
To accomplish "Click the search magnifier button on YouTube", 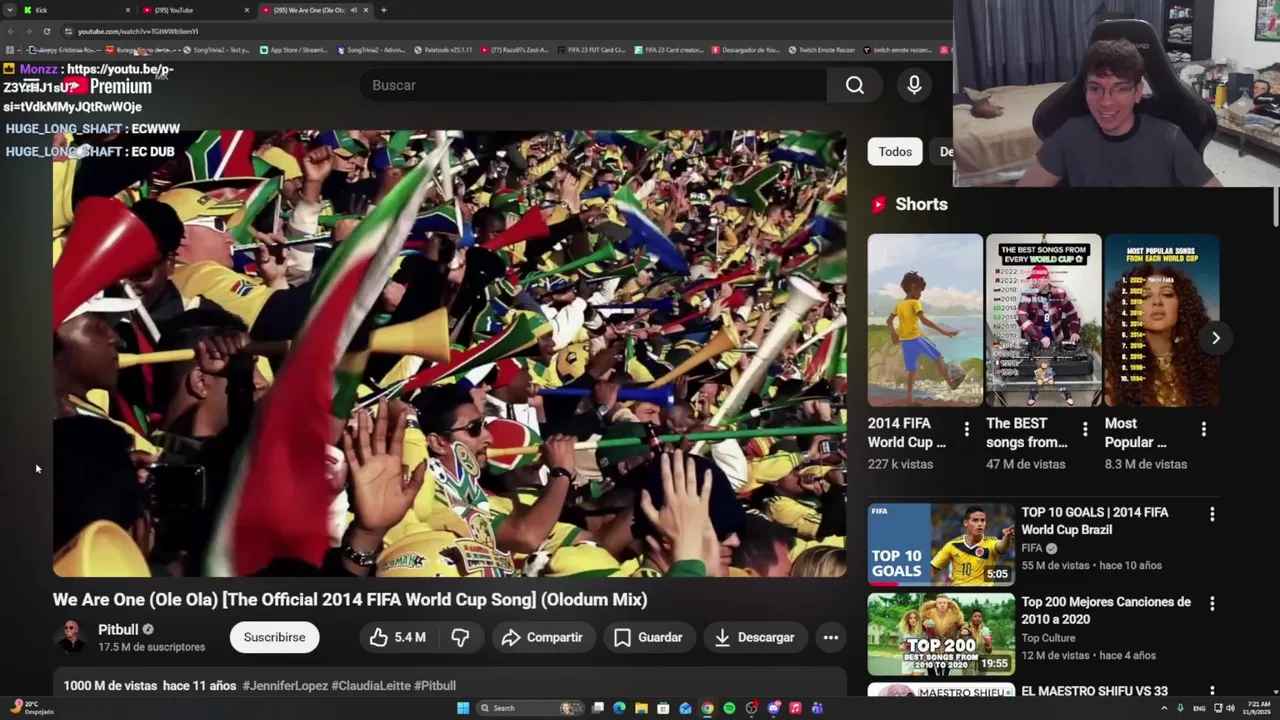I will tap(855, 86).
